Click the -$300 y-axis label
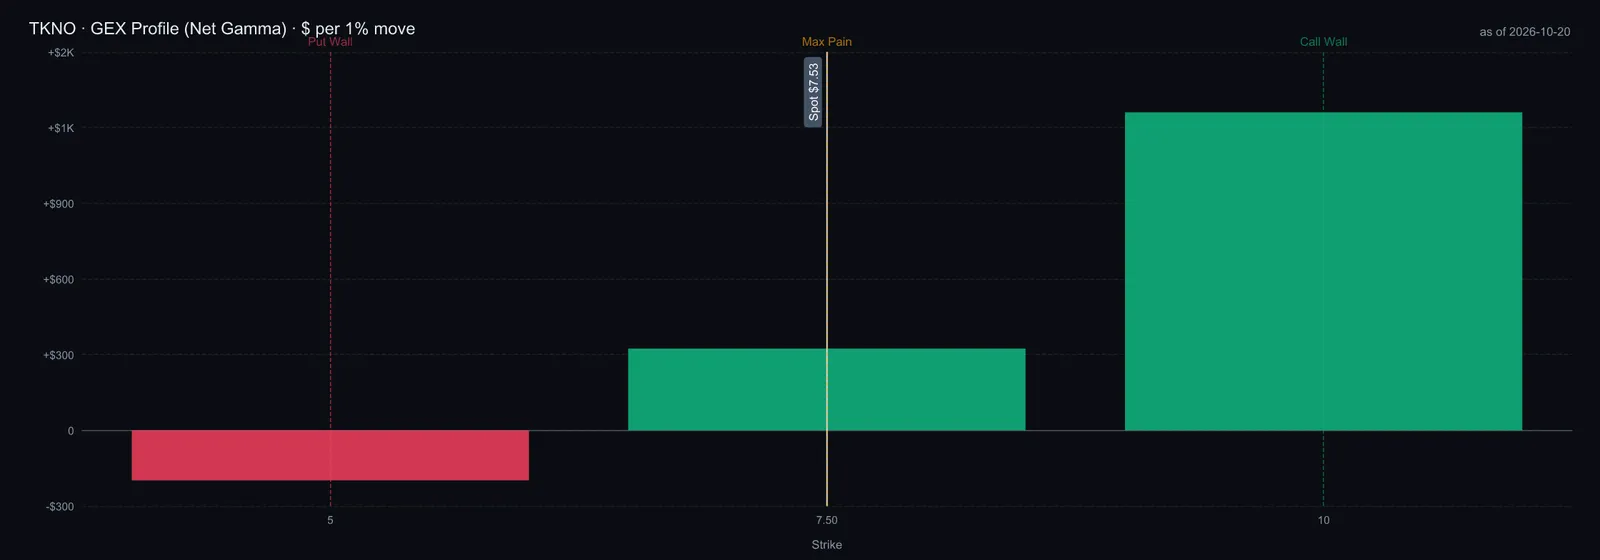The width and height of the screenshot is (1600, 560). click(60, 507)
